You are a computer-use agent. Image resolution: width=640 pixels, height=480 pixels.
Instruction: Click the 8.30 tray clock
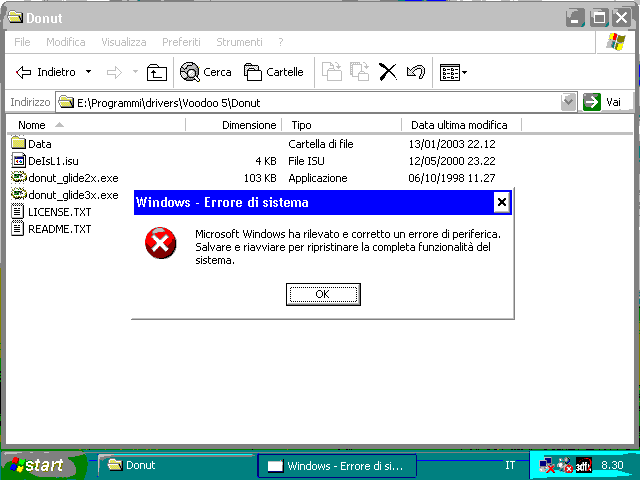click(x=612, y=465)
